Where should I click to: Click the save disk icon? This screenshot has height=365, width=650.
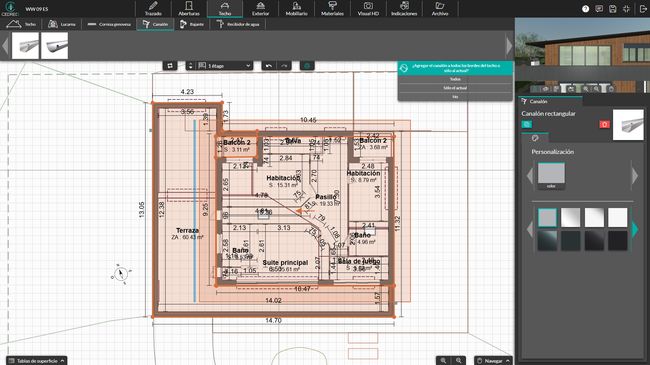point(613,9)
